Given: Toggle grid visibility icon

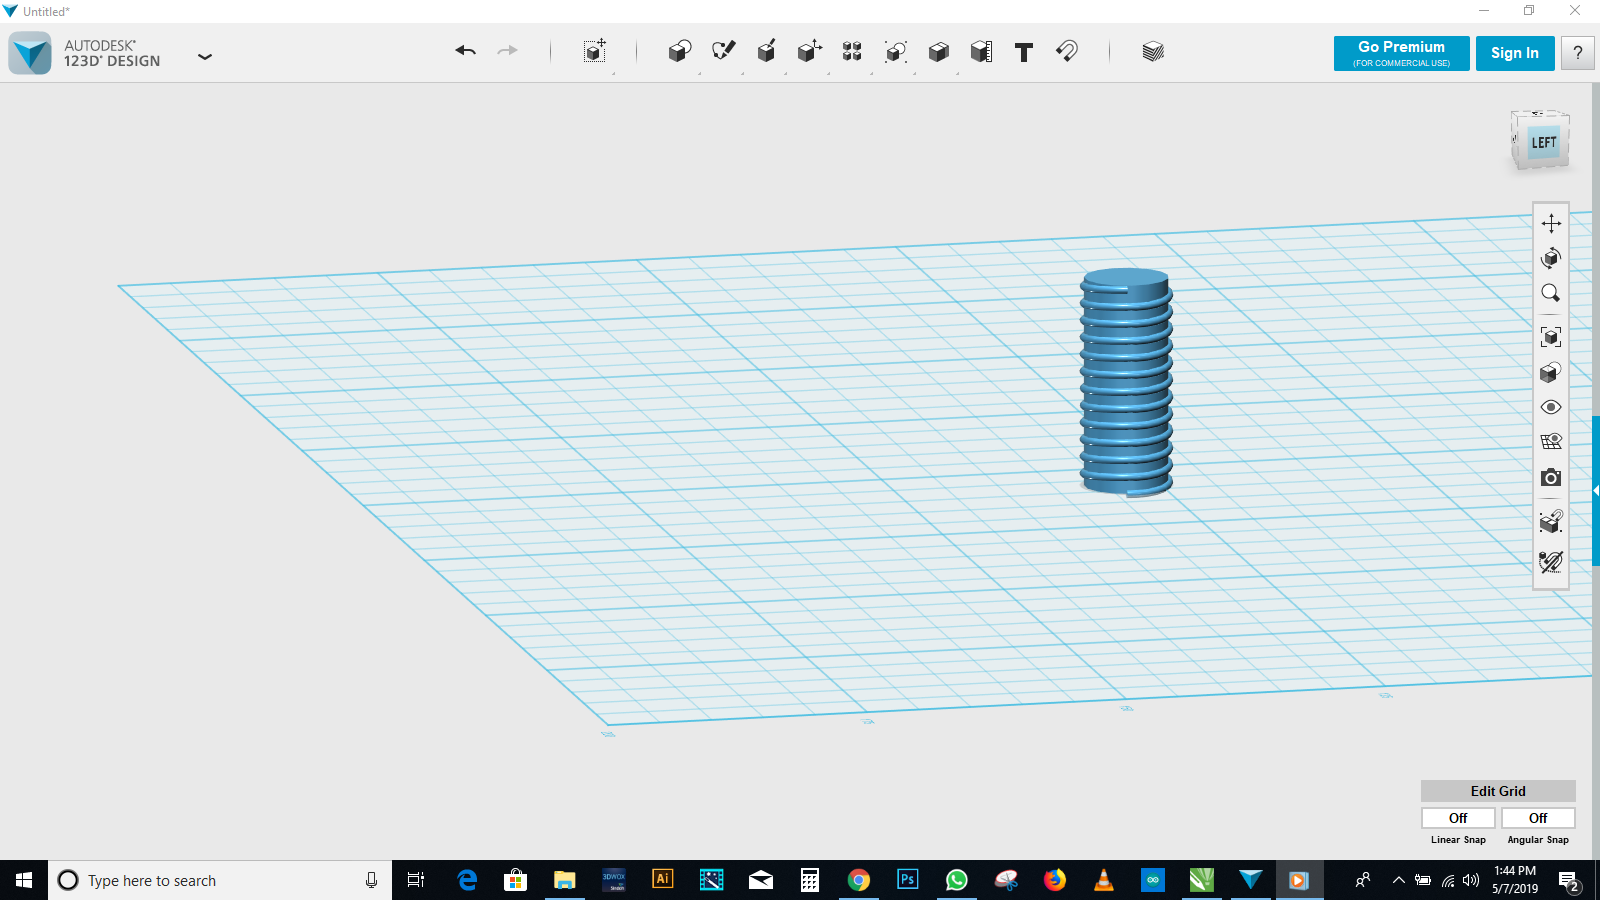Looking at the screenshot, I should 1551,441.
